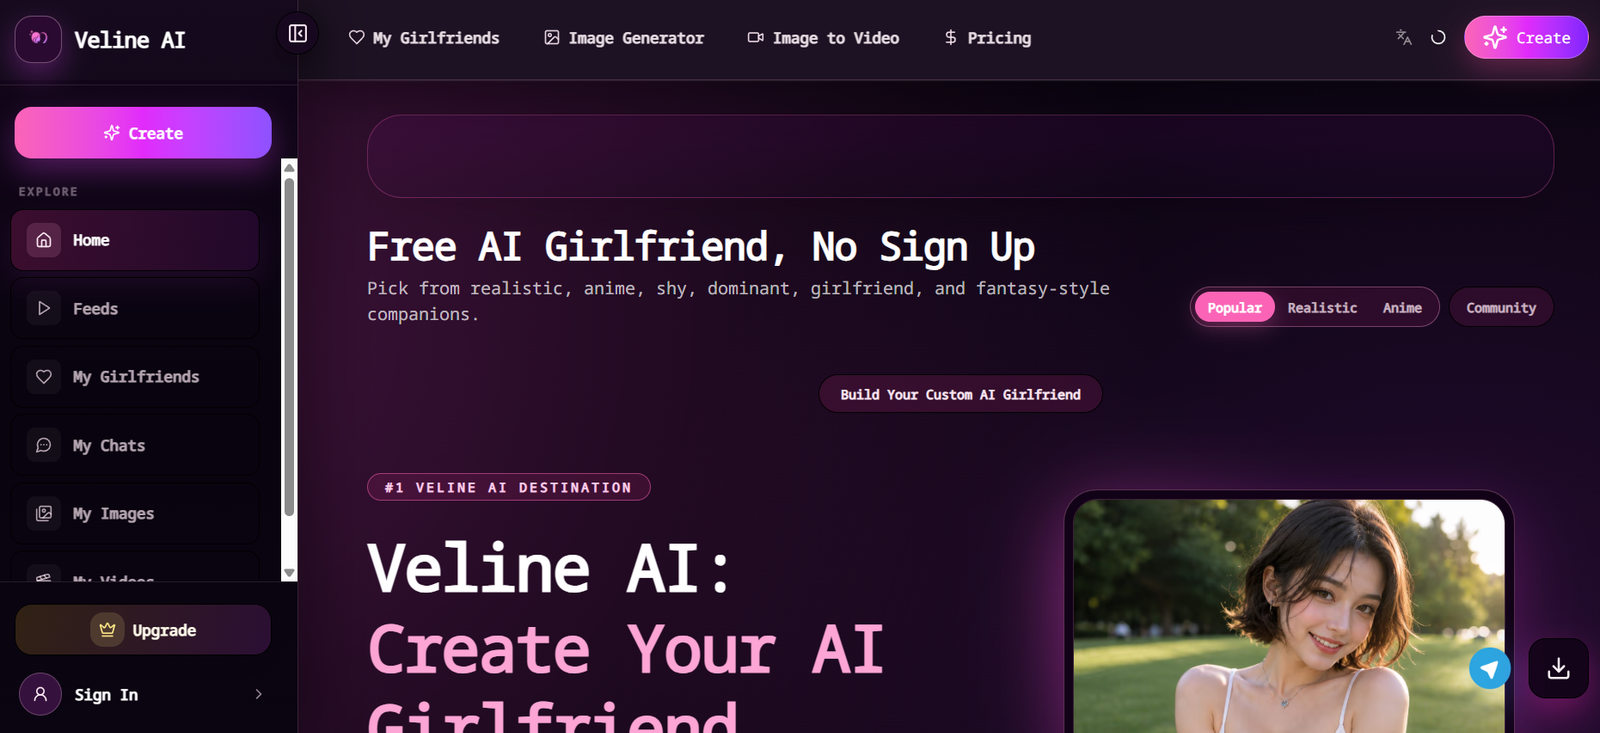1600x733 pixels.
Task: Click the sidebar scrollbar thumb
Action: coord(289,347)
